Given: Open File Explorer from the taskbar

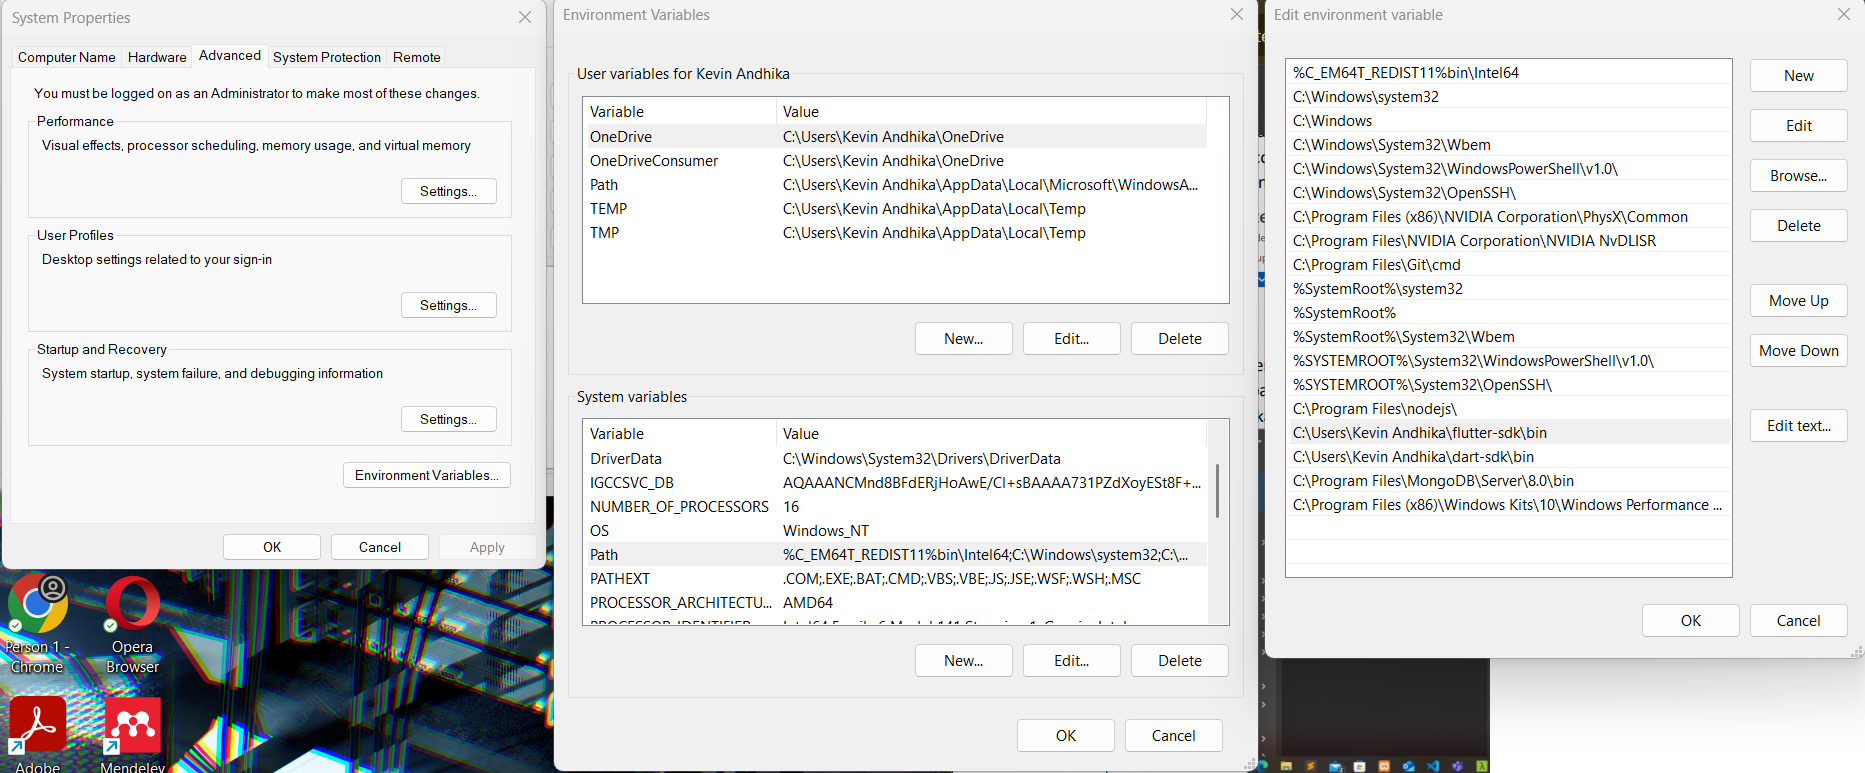Looking at the screenshot, I should coord(1286,766).
